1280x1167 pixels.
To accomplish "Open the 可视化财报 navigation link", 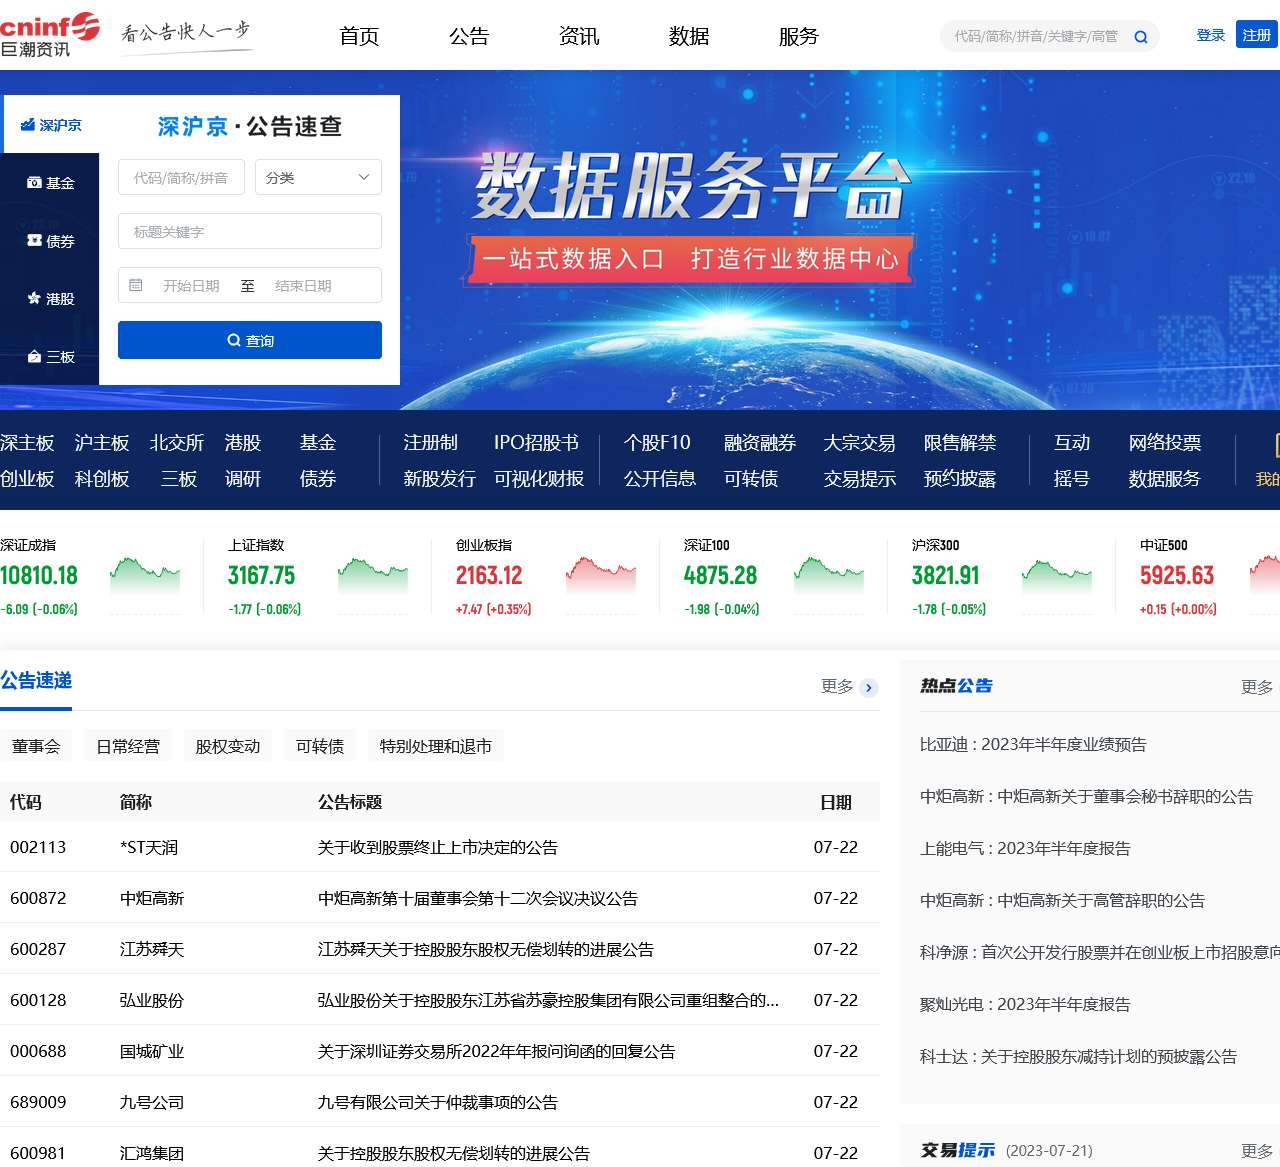I will 539,479.
